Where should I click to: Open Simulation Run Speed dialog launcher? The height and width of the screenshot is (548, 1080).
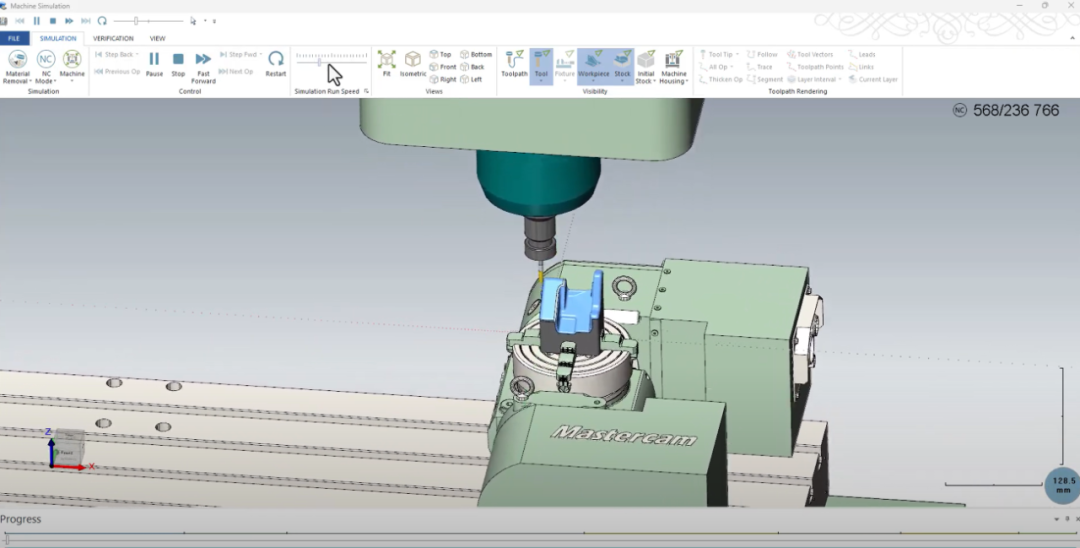366,91
